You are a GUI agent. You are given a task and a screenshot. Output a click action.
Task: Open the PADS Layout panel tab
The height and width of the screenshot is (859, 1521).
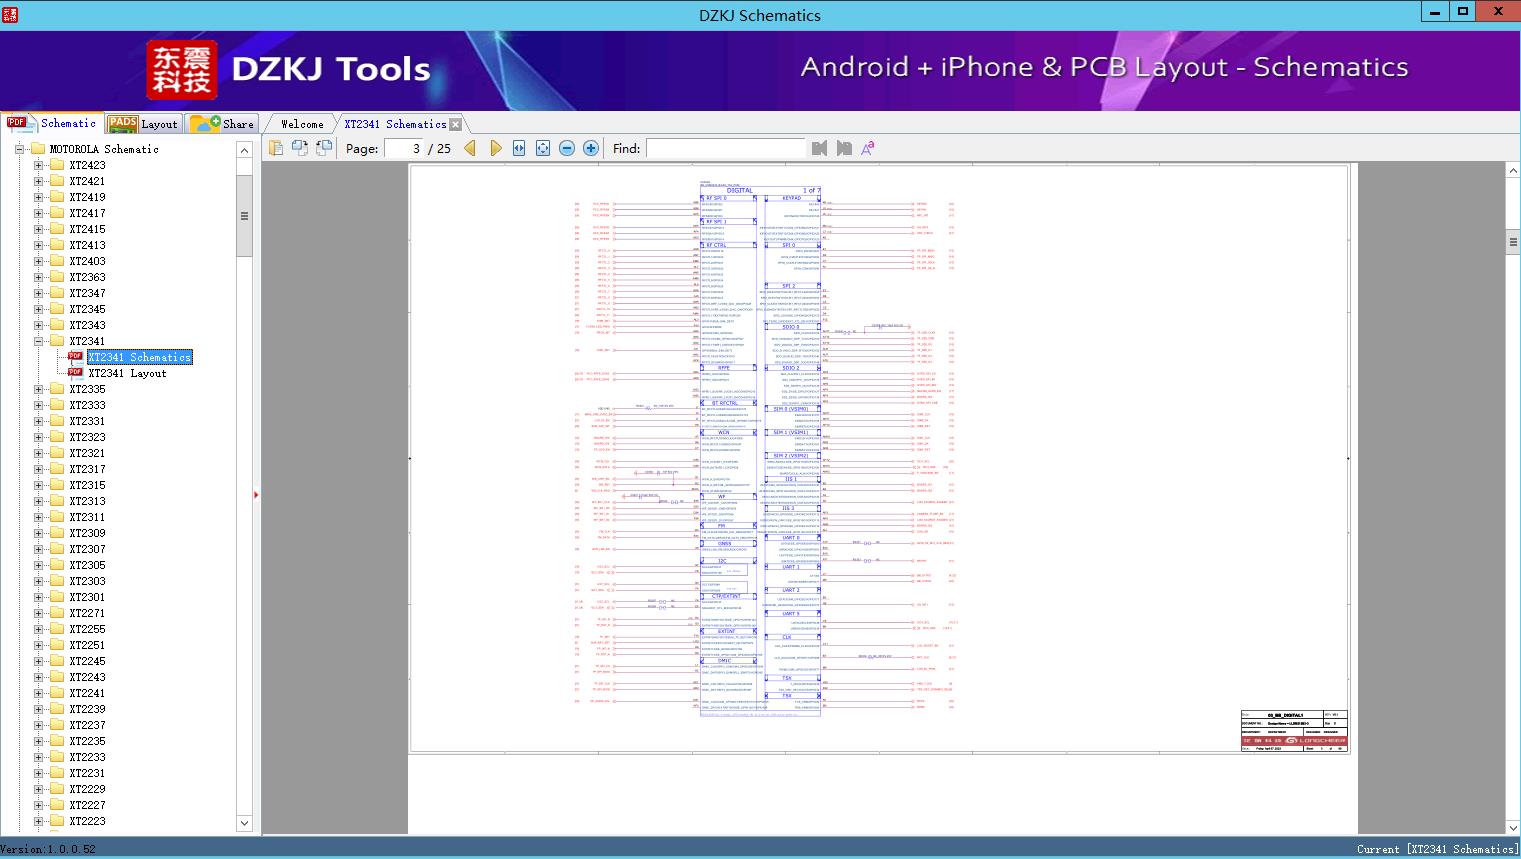(x=142, y=124)
